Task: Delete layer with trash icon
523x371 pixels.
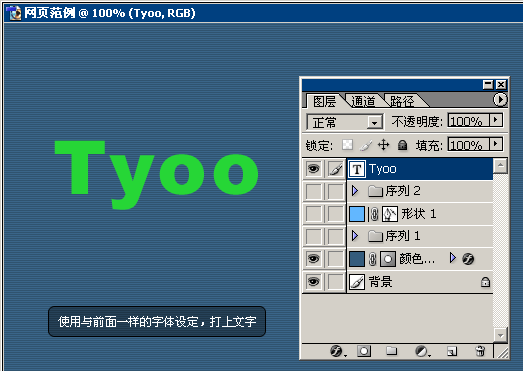Action: [480, 351]
